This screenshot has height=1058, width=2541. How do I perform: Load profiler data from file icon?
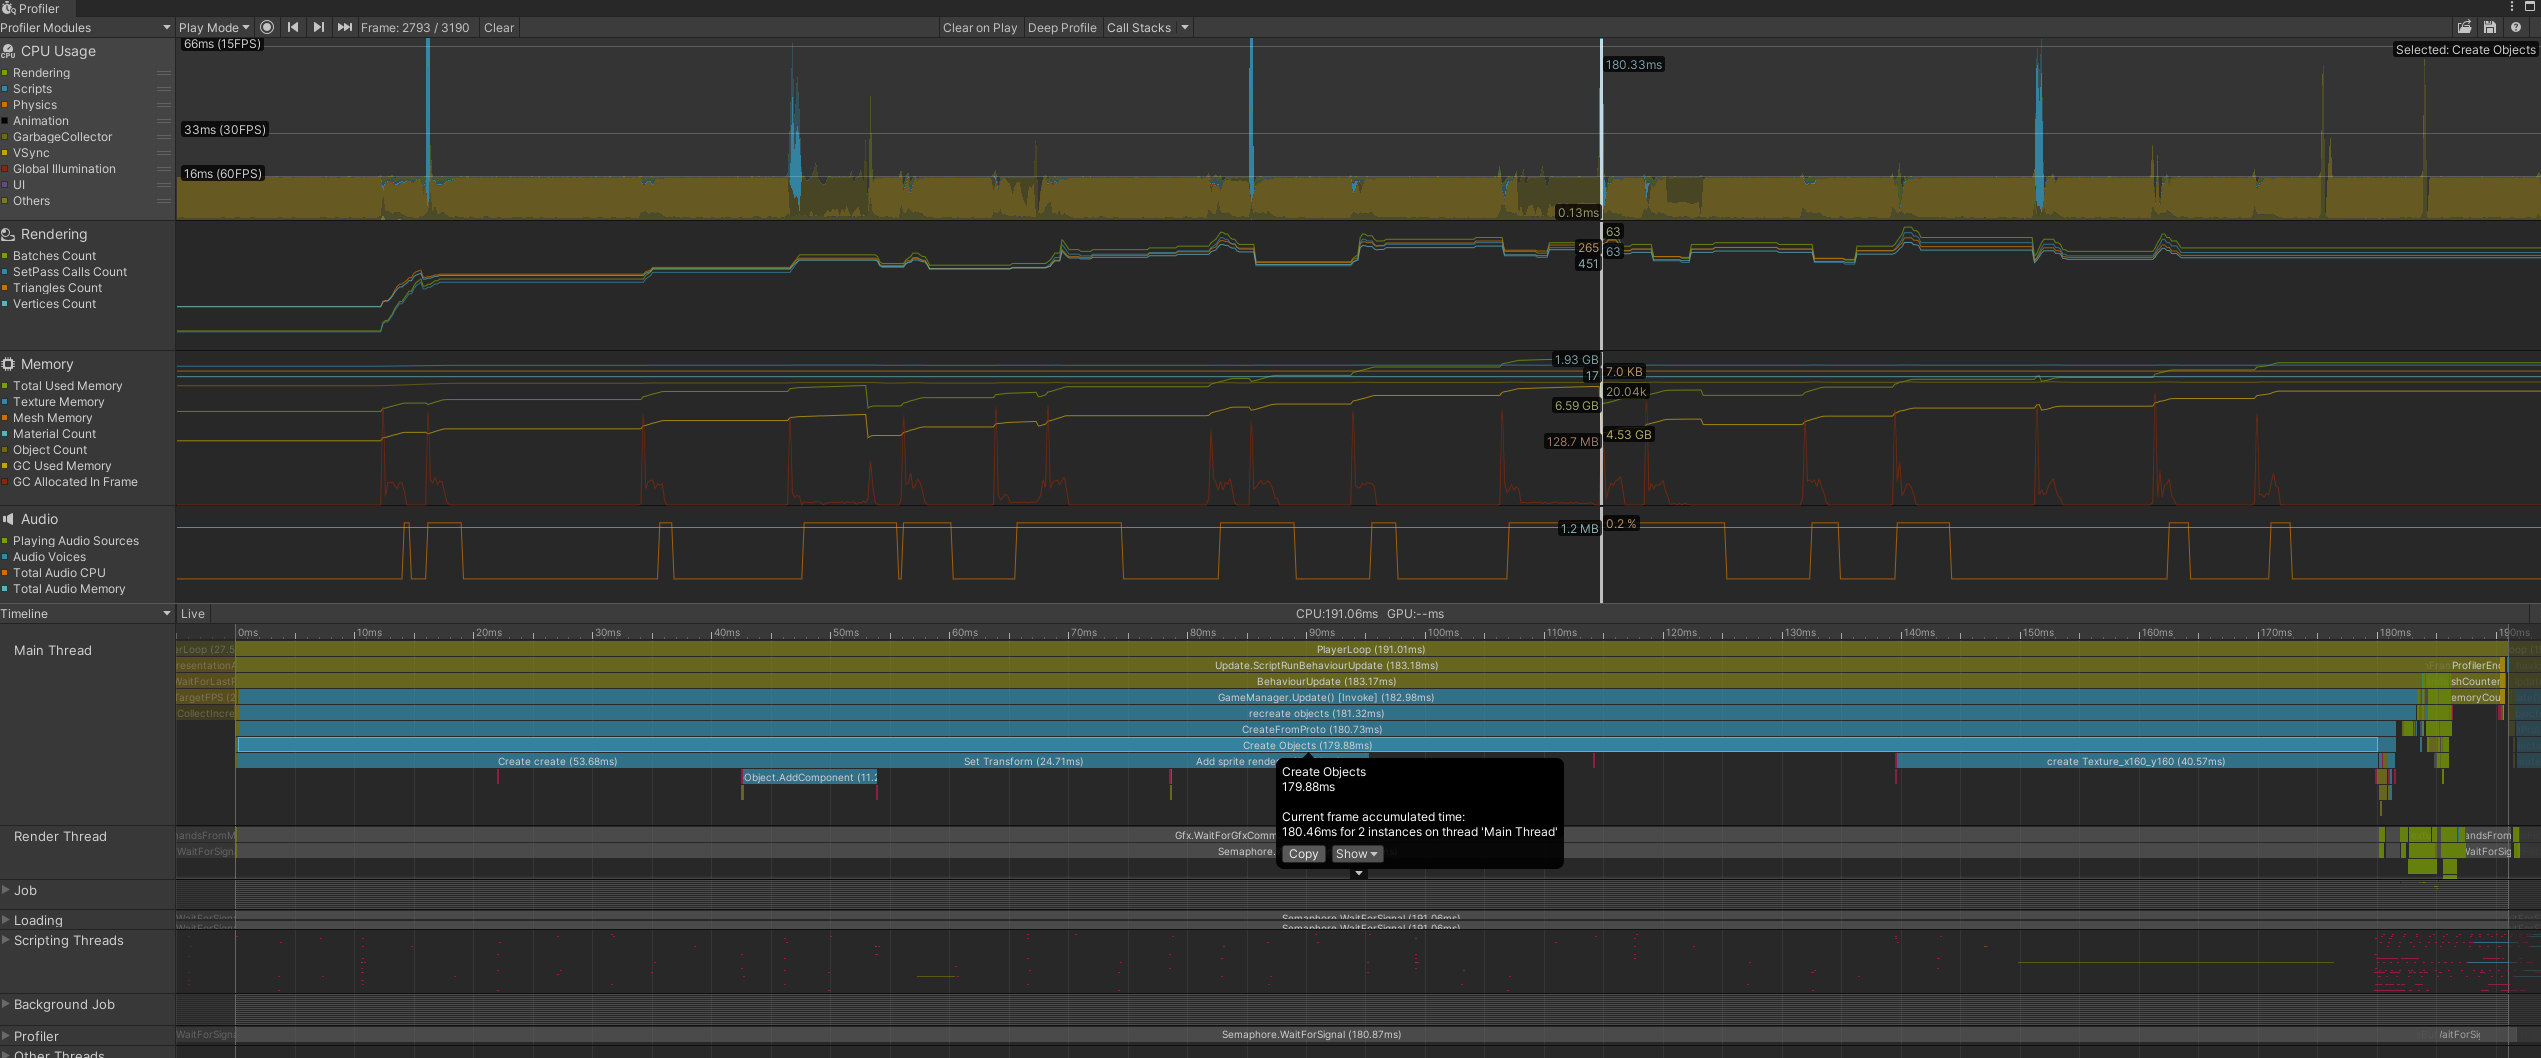click(x=2464, y=27)
